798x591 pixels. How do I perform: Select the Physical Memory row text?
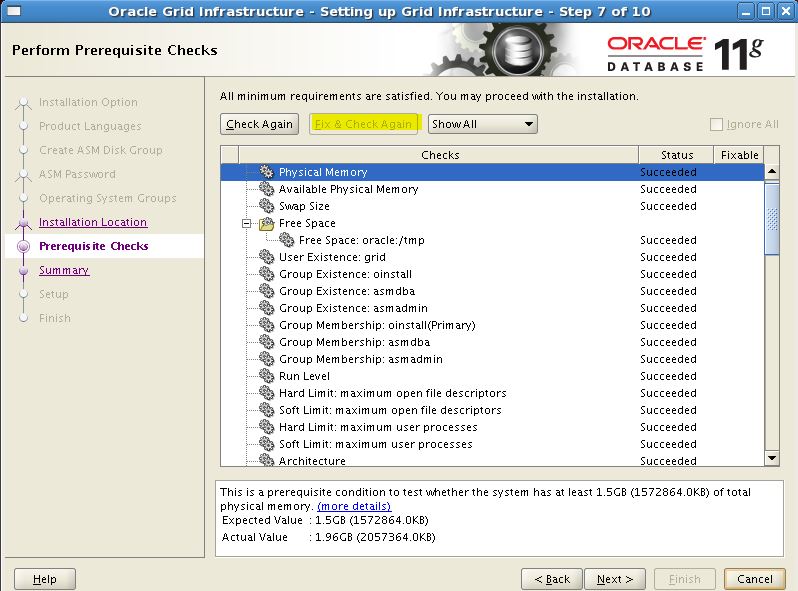coord(323,172)
